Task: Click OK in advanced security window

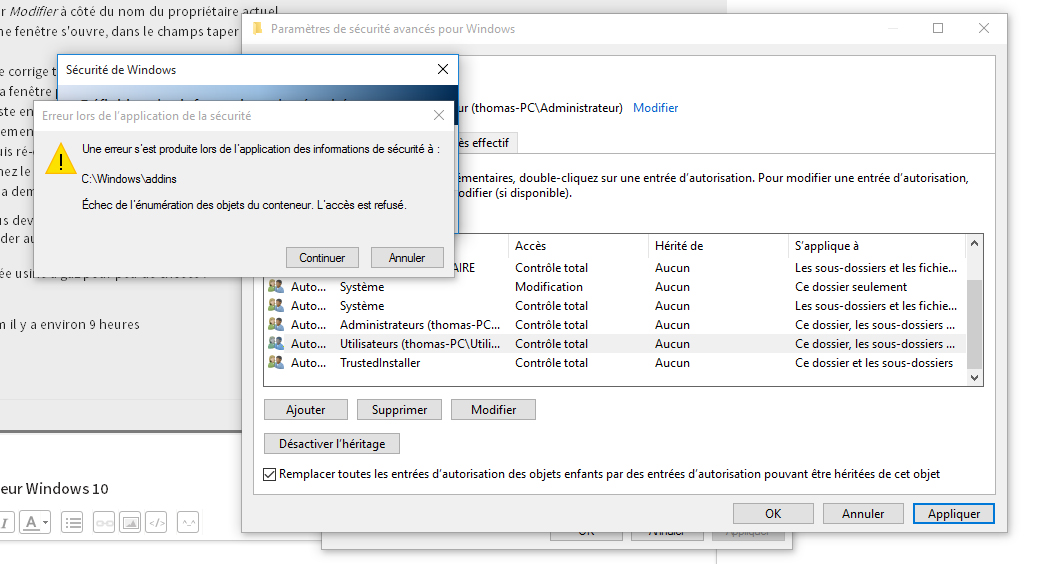Action: [773, 513]
